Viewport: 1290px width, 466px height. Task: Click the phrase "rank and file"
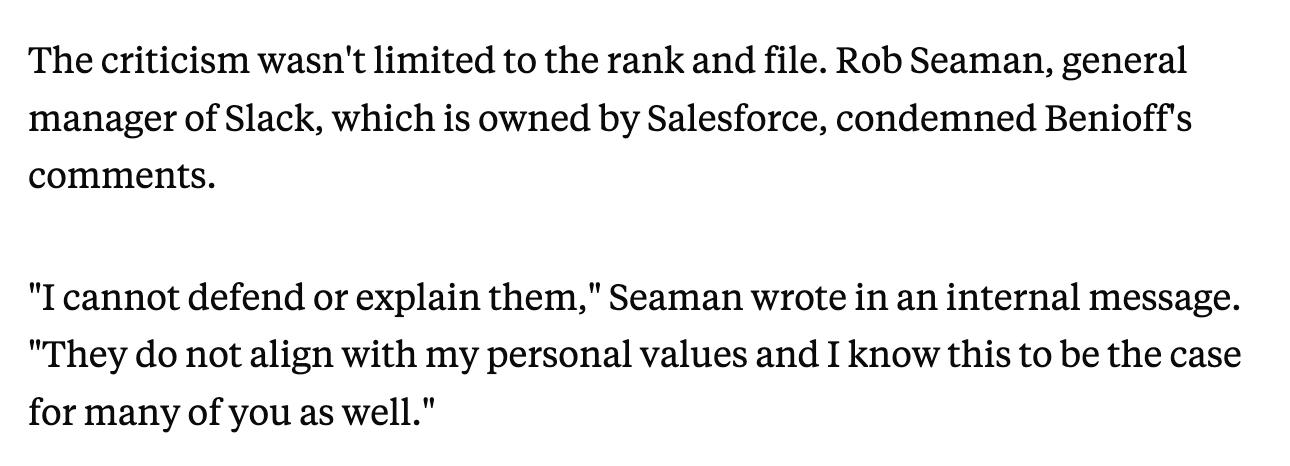click(702, 62)
